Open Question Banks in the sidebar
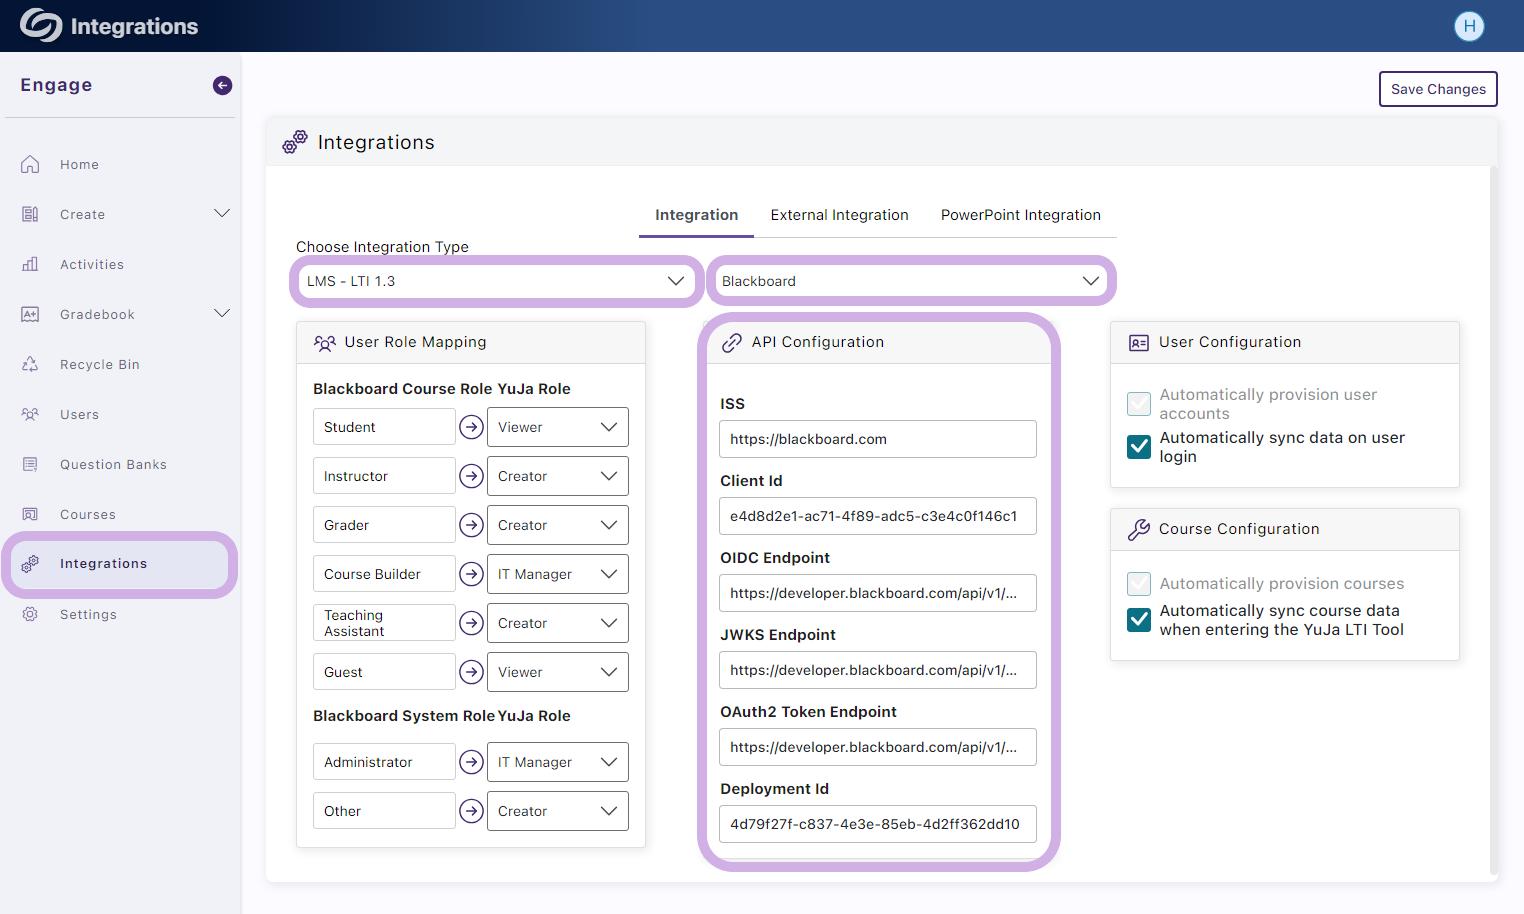1524x914 pixels. coord(113,464)
